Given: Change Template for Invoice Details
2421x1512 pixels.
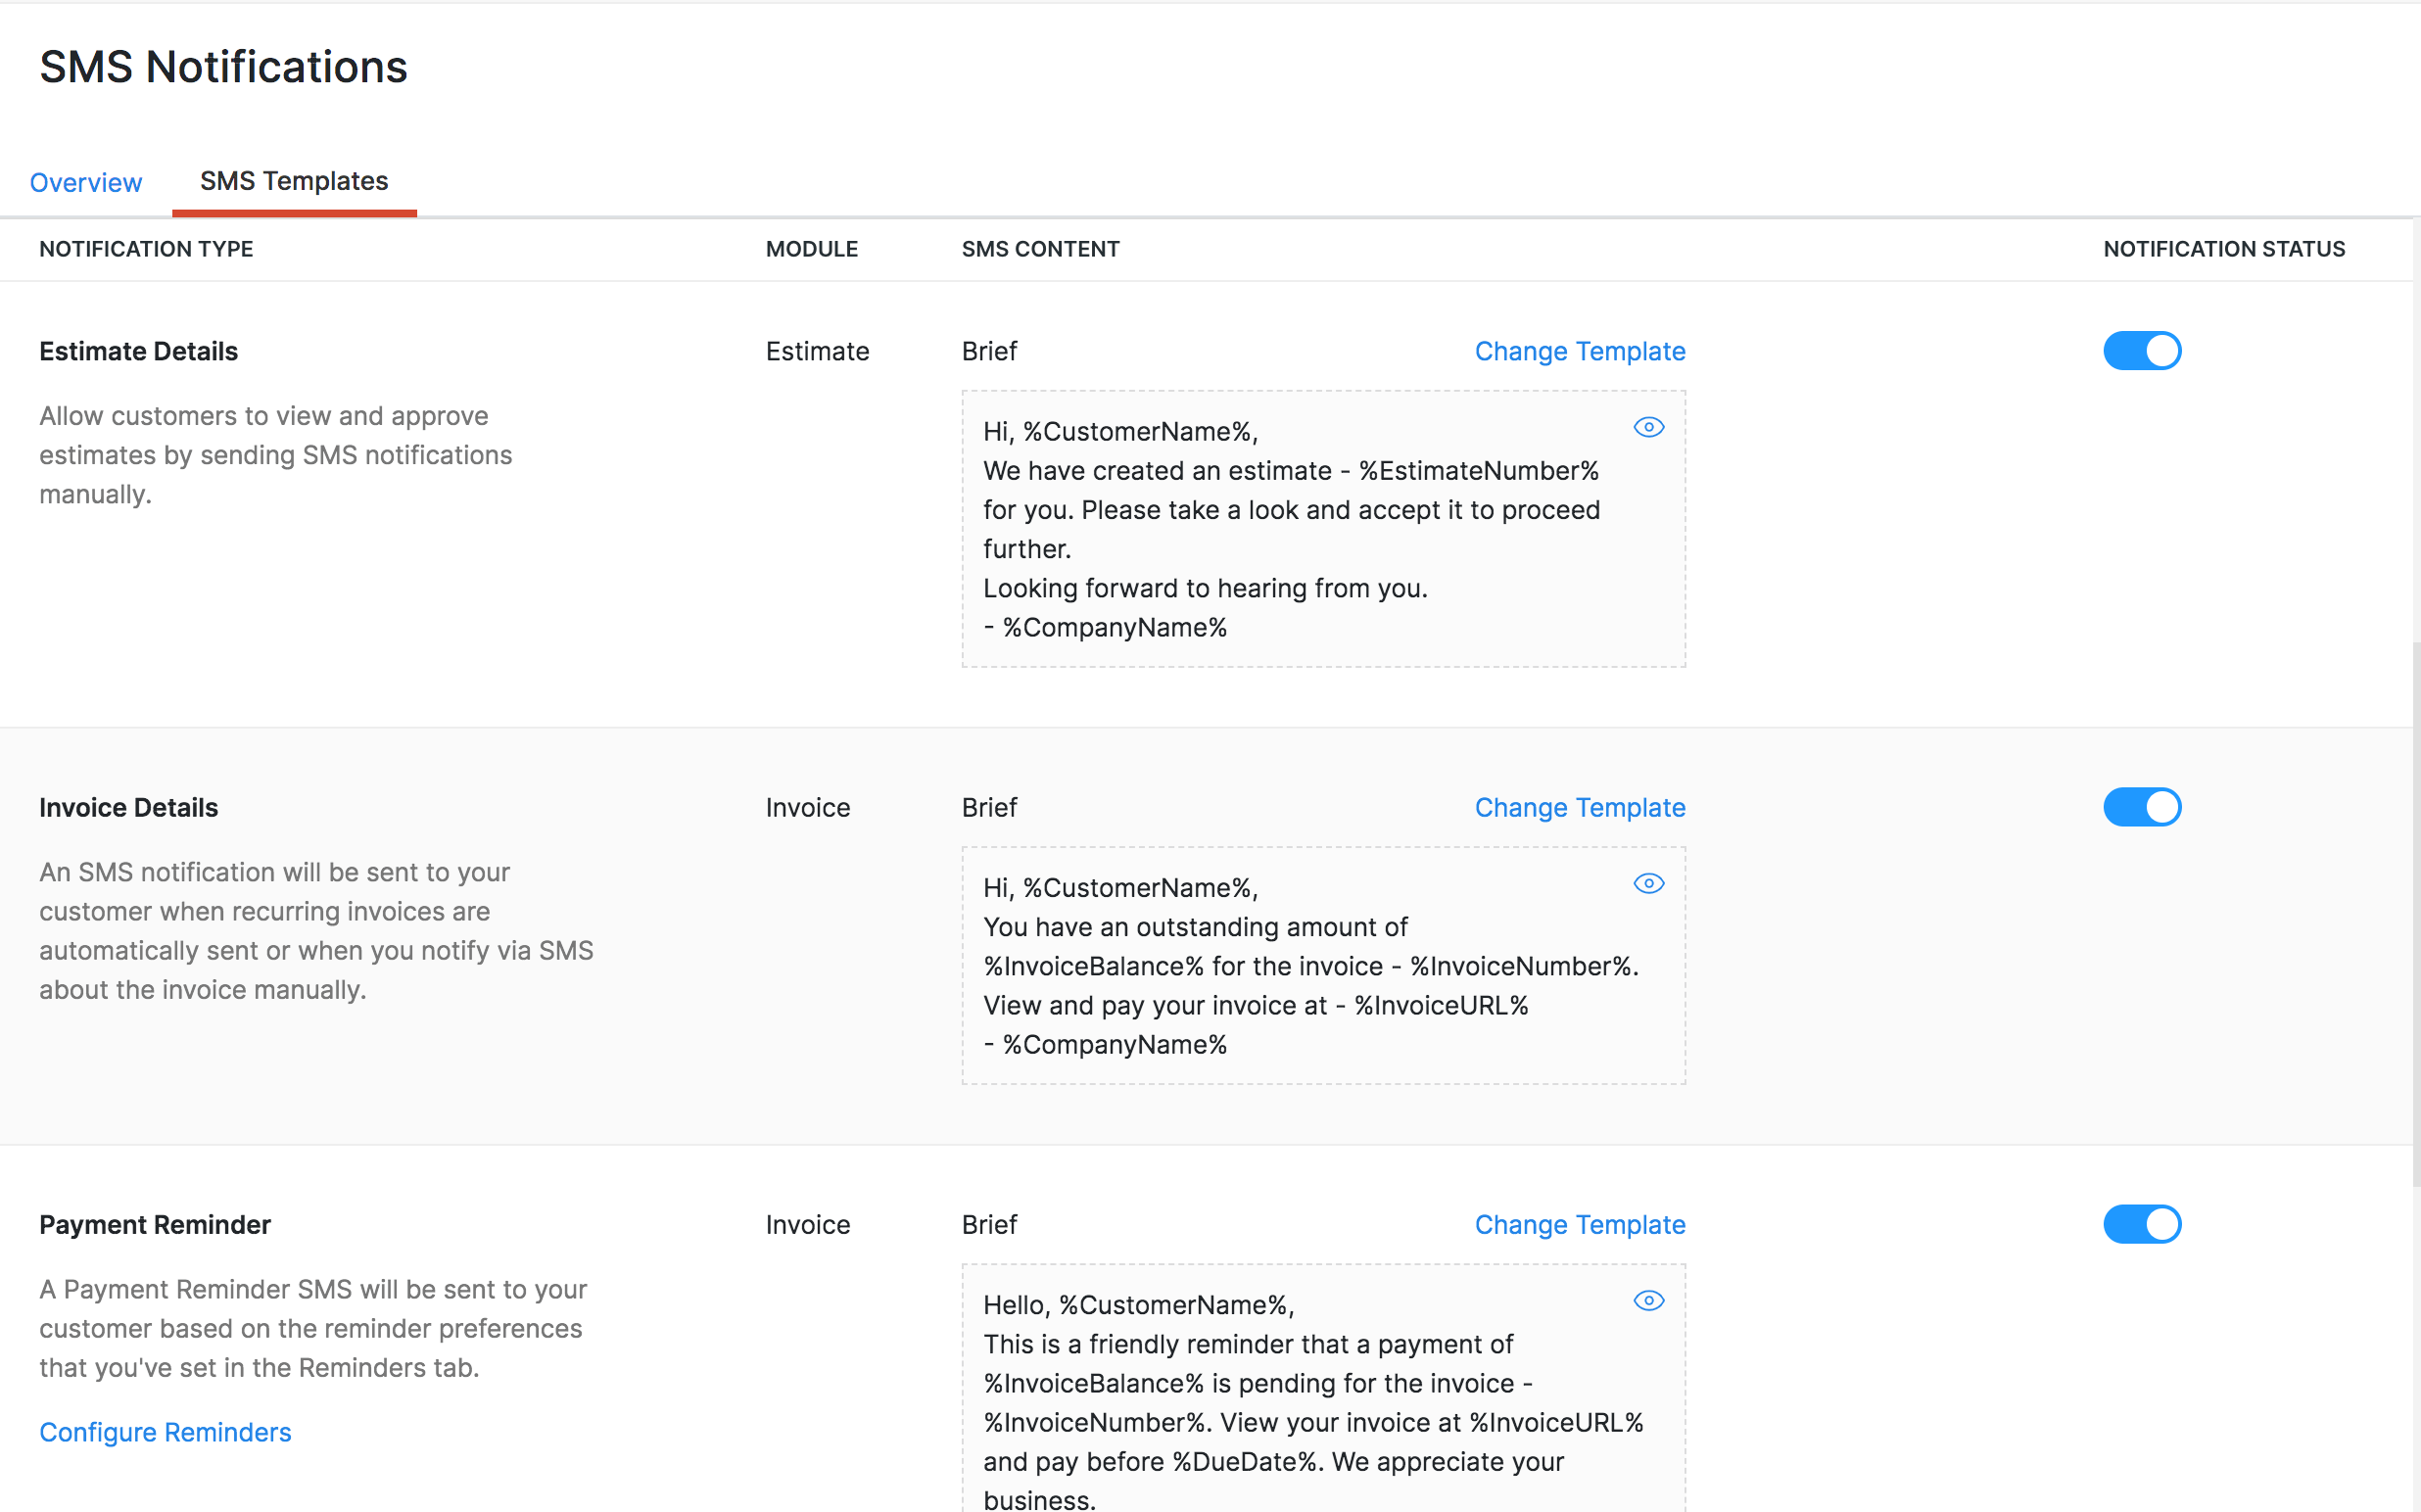Looking at the screenshot, I should 1579,807.
